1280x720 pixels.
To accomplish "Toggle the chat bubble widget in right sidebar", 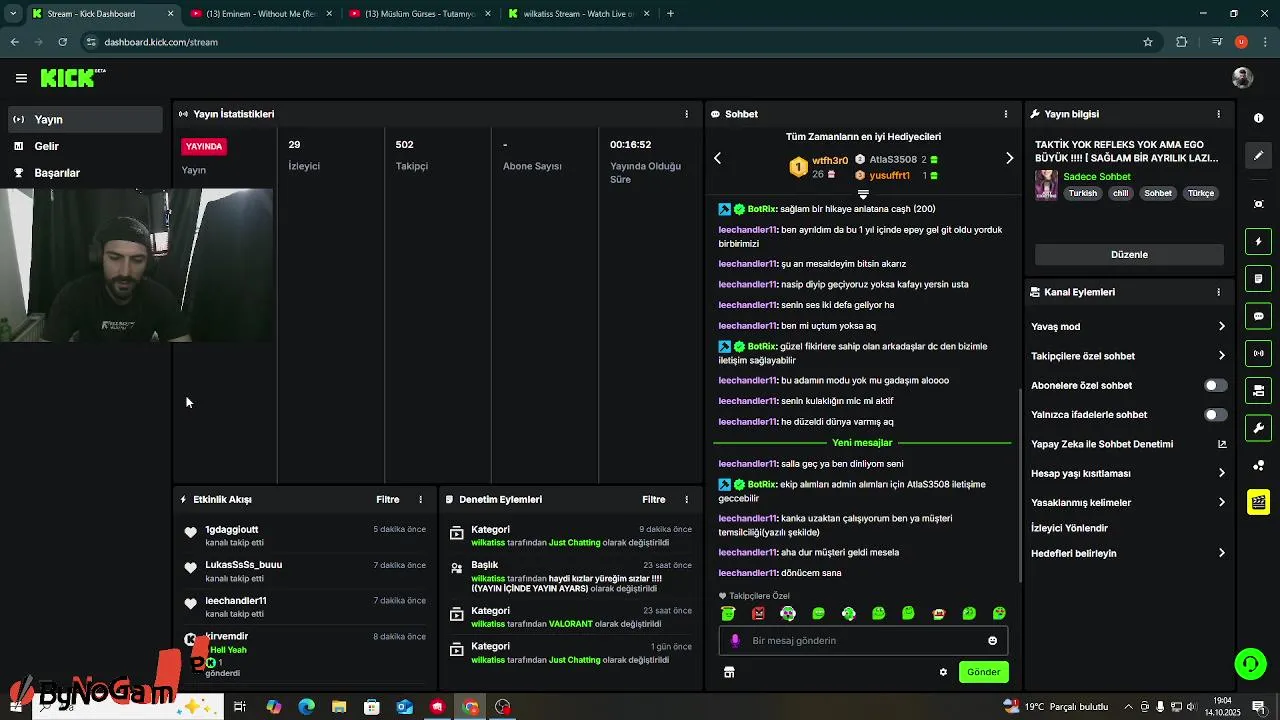I will pos(1258,316).
